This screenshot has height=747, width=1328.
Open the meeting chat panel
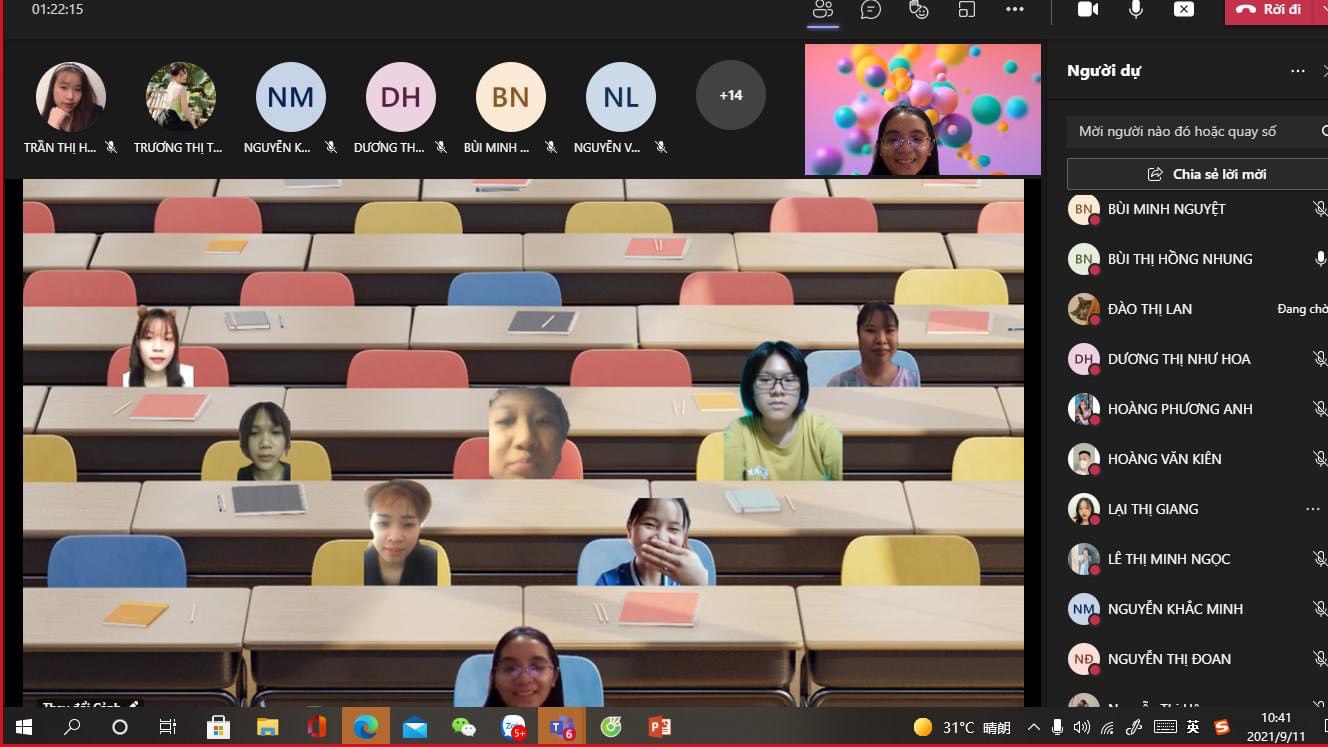pyautogui.click(x=871, y=10)
